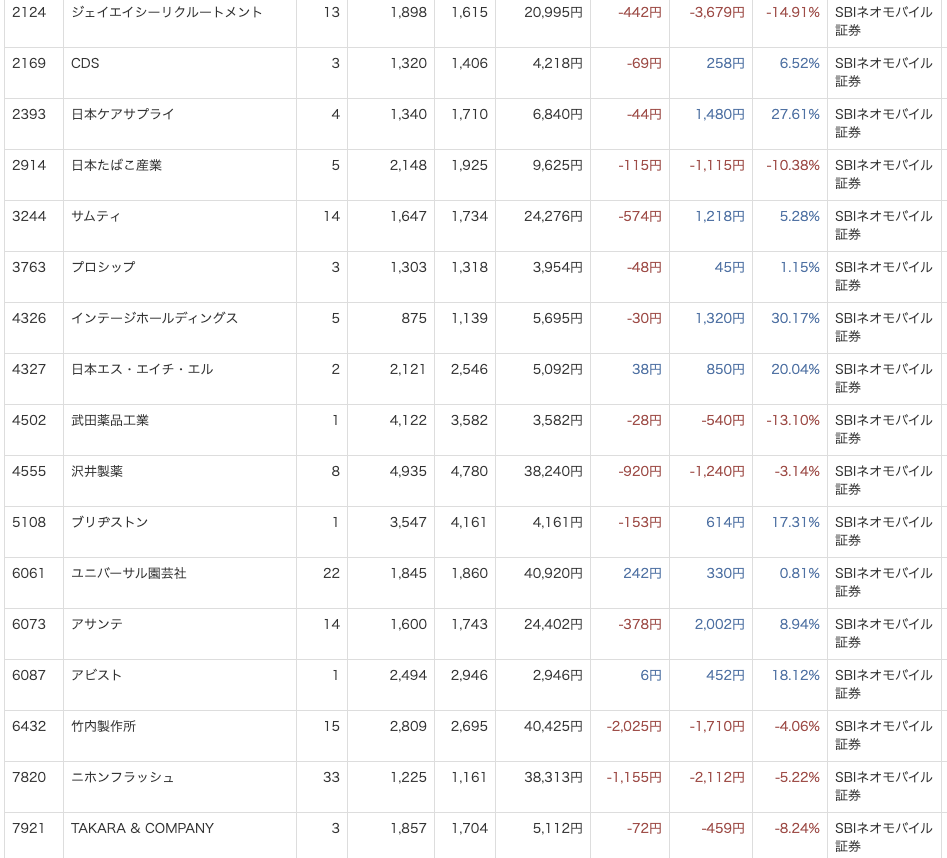The width and height of the screenshot is (947, 858).
Task: Click 武田薬品工業 company name
Action: pos(110,420)
